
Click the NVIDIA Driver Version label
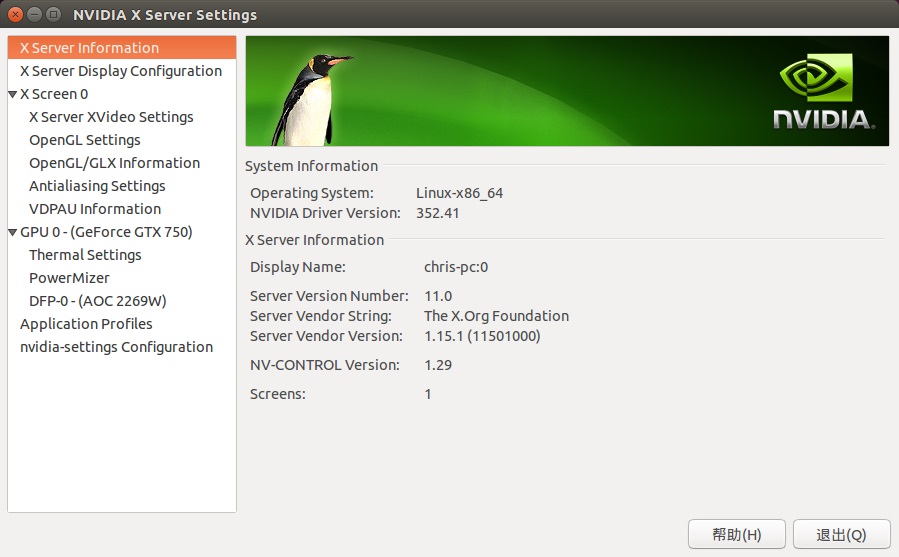[325, 213]
